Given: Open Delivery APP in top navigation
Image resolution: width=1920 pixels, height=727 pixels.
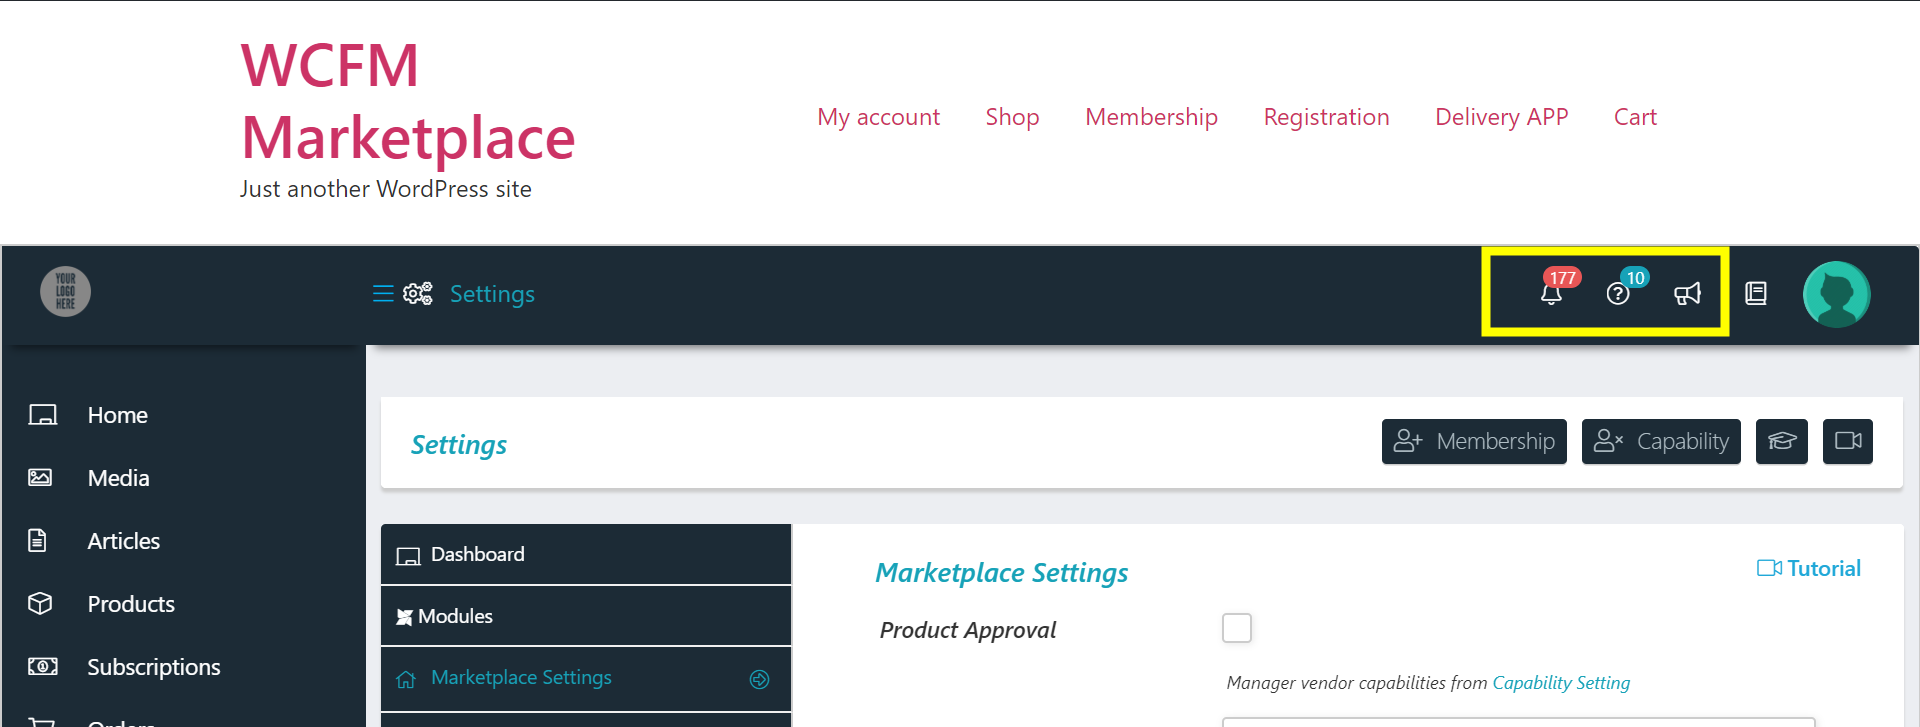Looking at the screenshot, I should (1501, 117).
